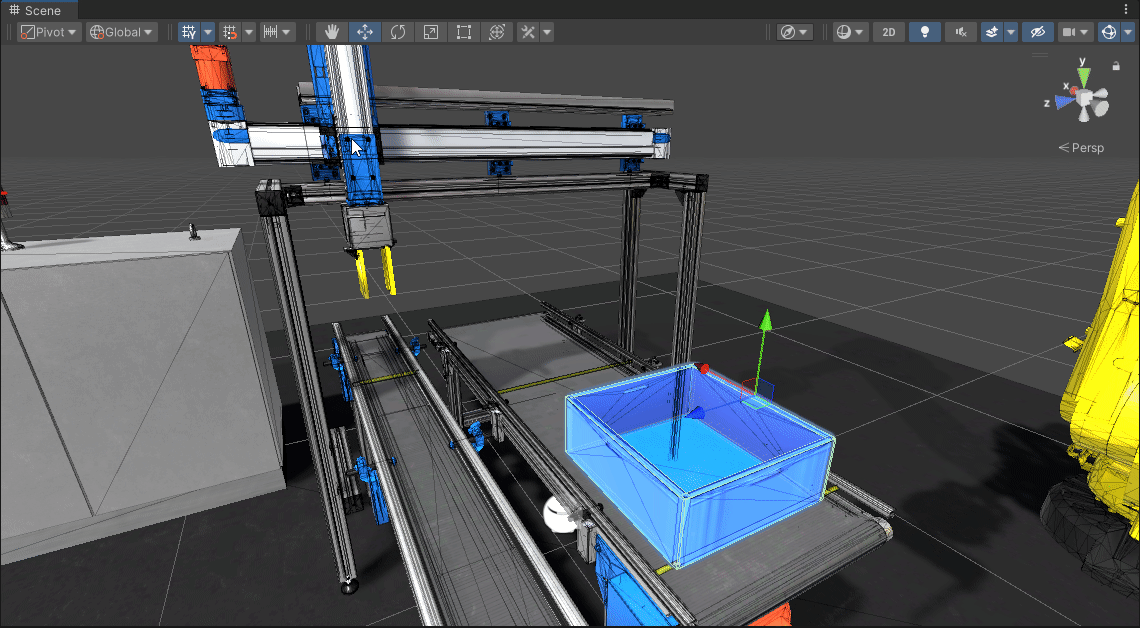Toggle scene lighting with the lightbulb

[x=925, y=32]
